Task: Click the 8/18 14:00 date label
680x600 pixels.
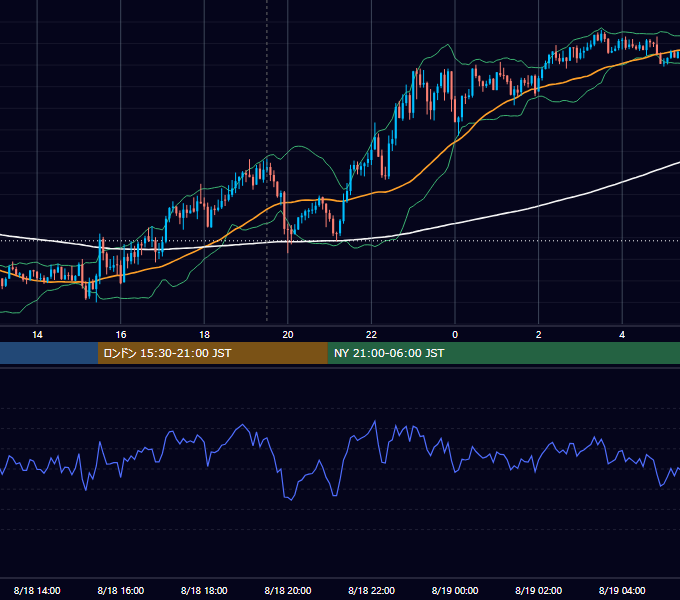Action: click(37, 590)
